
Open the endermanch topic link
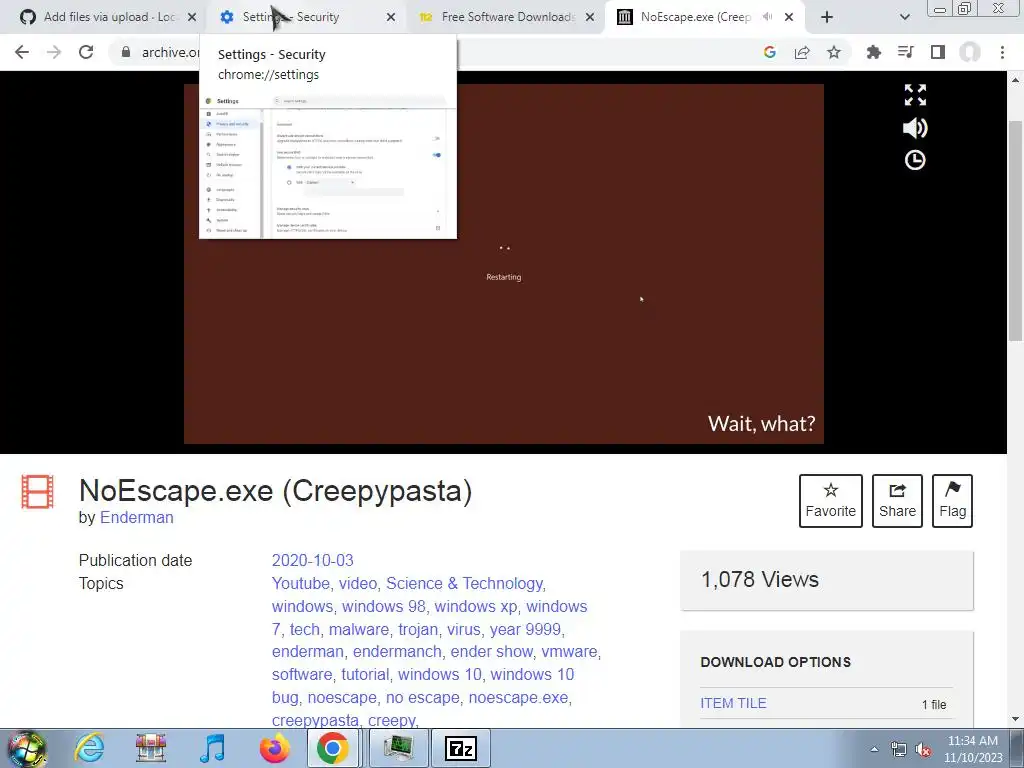397,651
